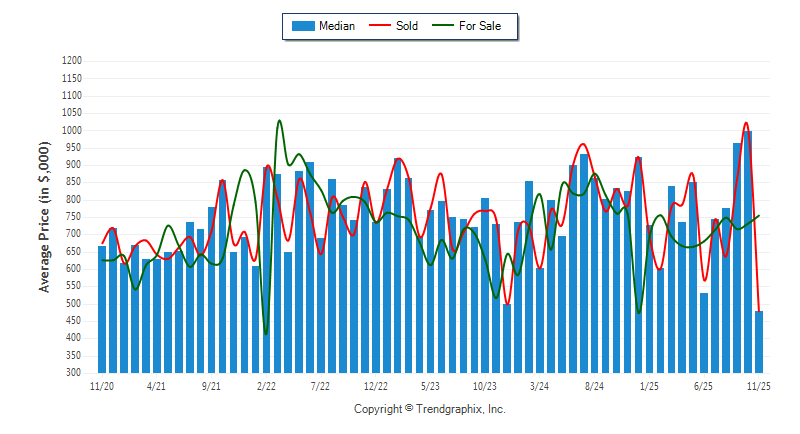The width and height of the screenshot is (800, 434).
Task: Click the green line's highest peak
Action: (x=279, y=121)
